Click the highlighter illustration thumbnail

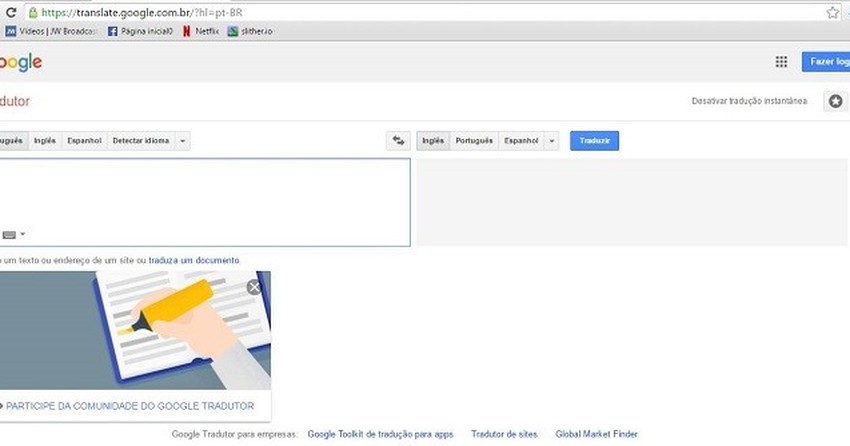(x=135, y=331)
